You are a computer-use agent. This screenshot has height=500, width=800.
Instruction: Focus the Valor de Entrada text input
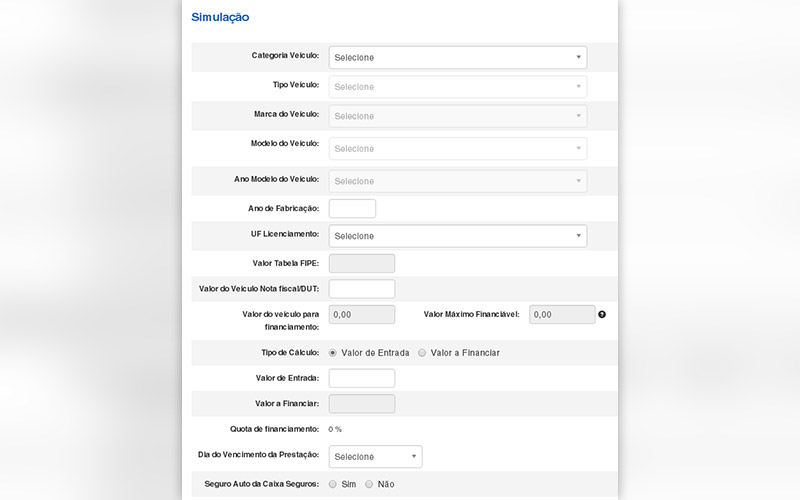point(361,378)
